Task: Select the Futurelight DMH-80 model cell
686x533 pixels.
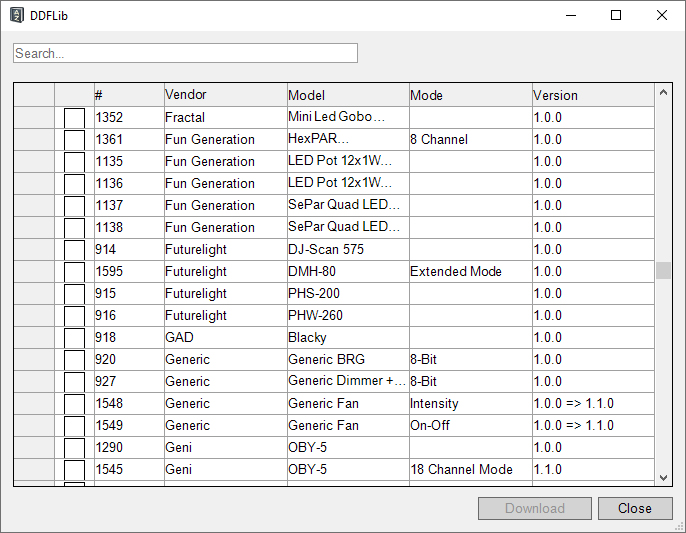Action: (x=347, y=272)
